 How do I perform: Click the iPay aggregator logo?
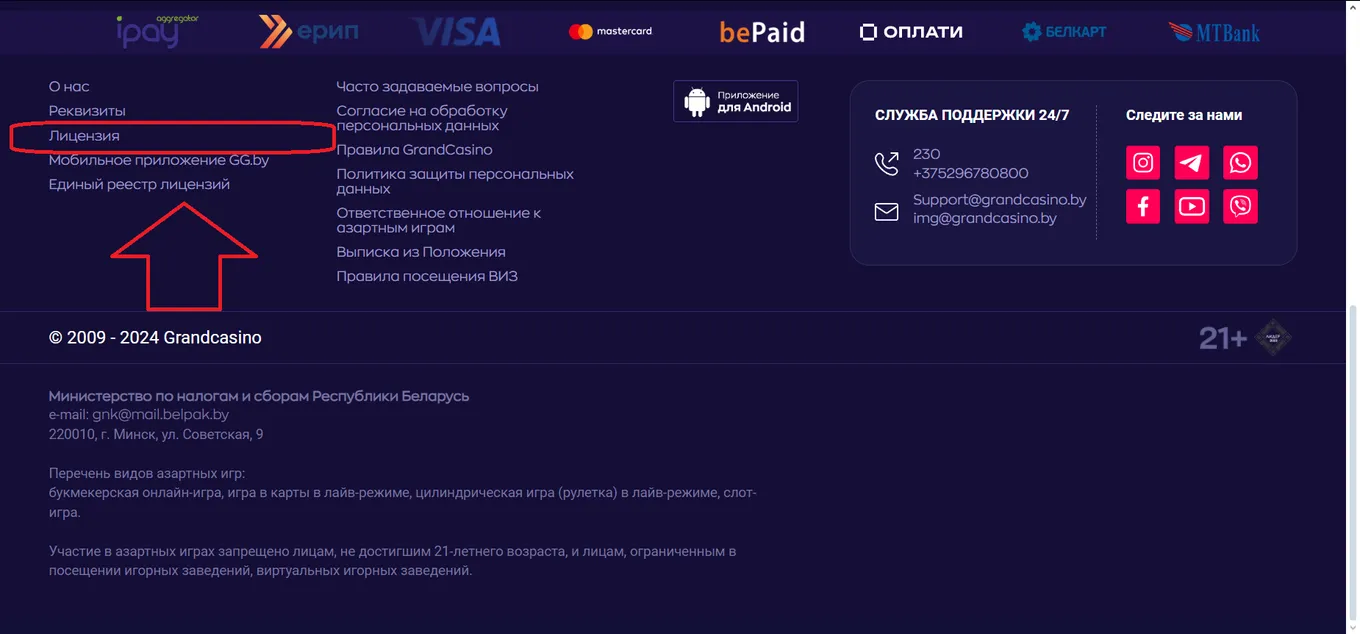156,32
